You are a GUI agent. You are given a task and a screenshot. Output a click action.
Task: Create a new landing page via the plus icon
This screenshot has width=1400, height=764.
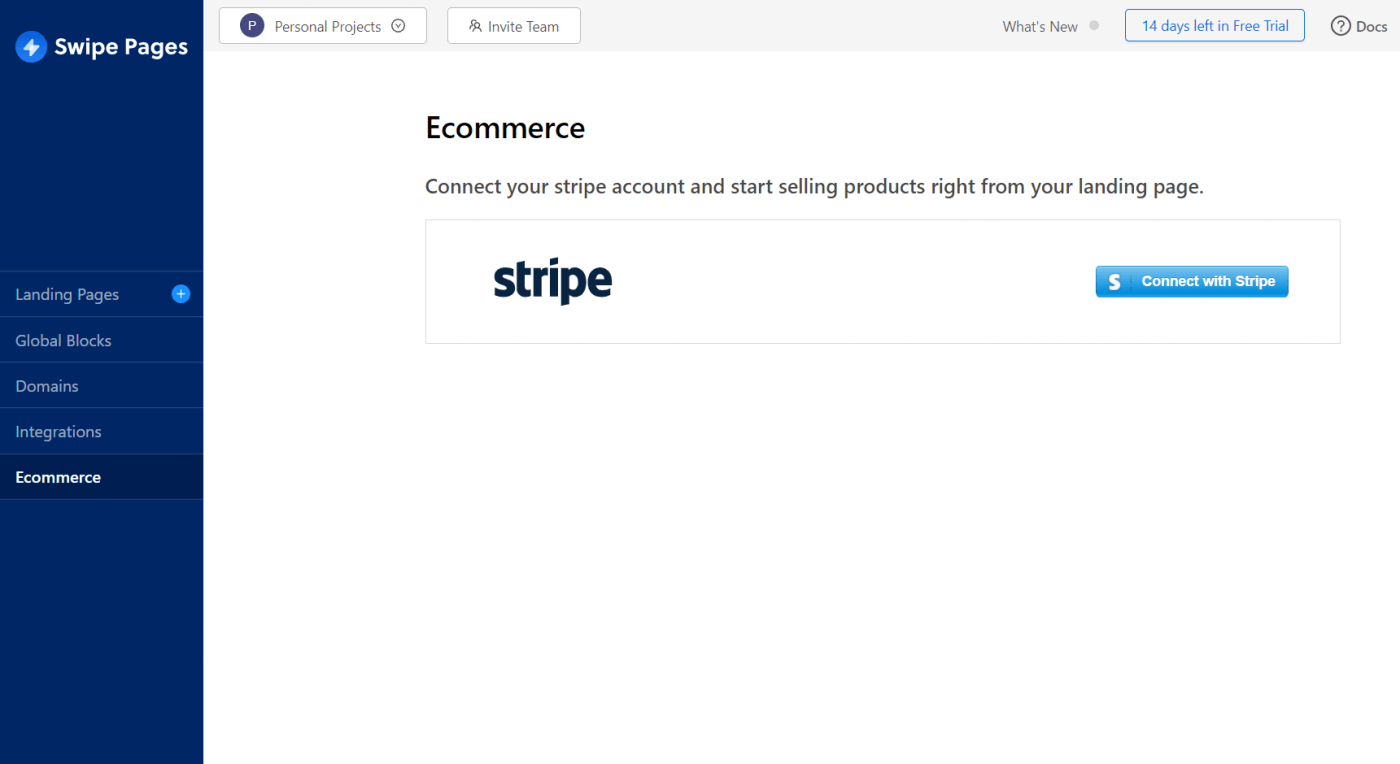click(x=181, y=294)
